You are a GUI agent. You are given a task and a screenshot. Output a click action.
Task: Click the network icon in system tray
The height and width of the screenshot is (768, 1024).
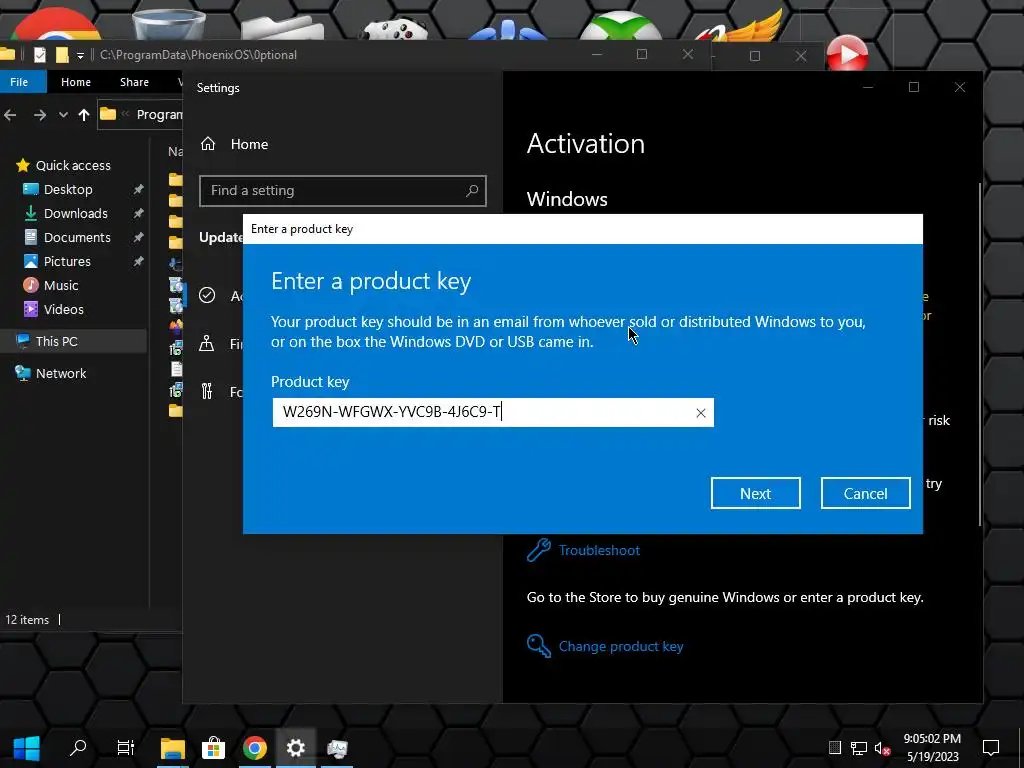click(x=859, y=748)
